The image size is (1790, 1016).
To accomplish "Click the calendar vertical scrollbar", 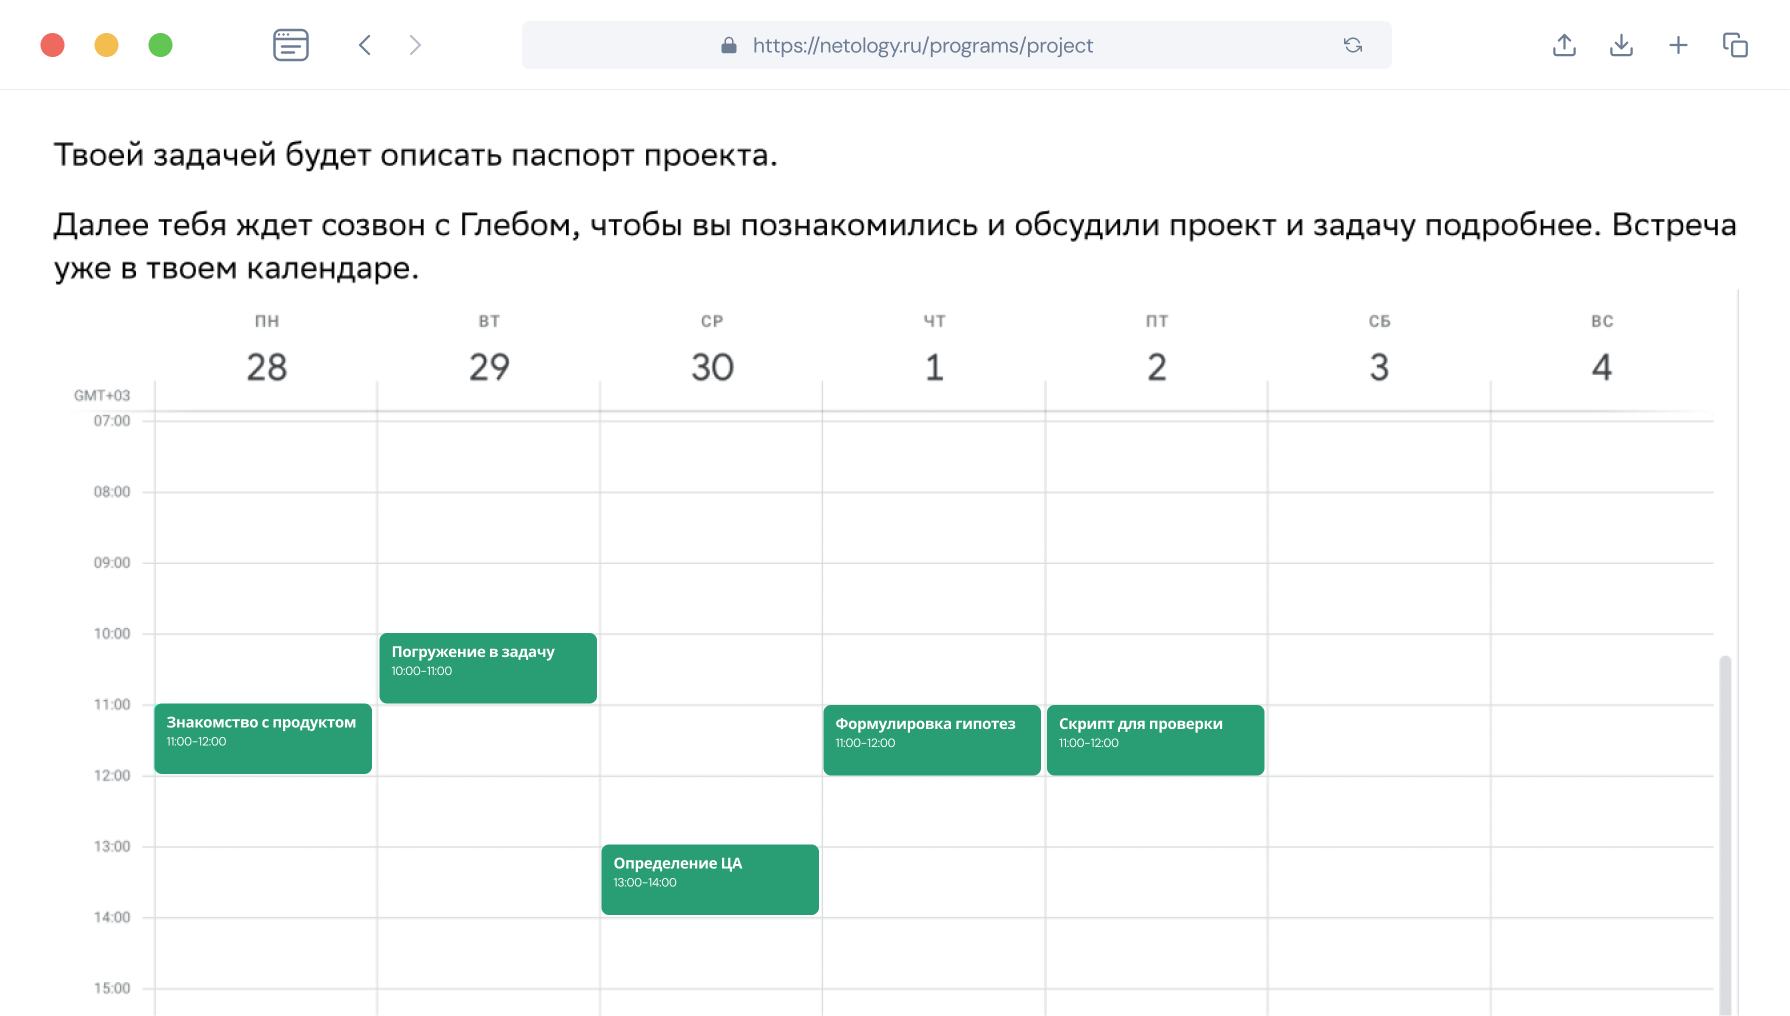I will pyautogui.click(x=1724, y=830).
